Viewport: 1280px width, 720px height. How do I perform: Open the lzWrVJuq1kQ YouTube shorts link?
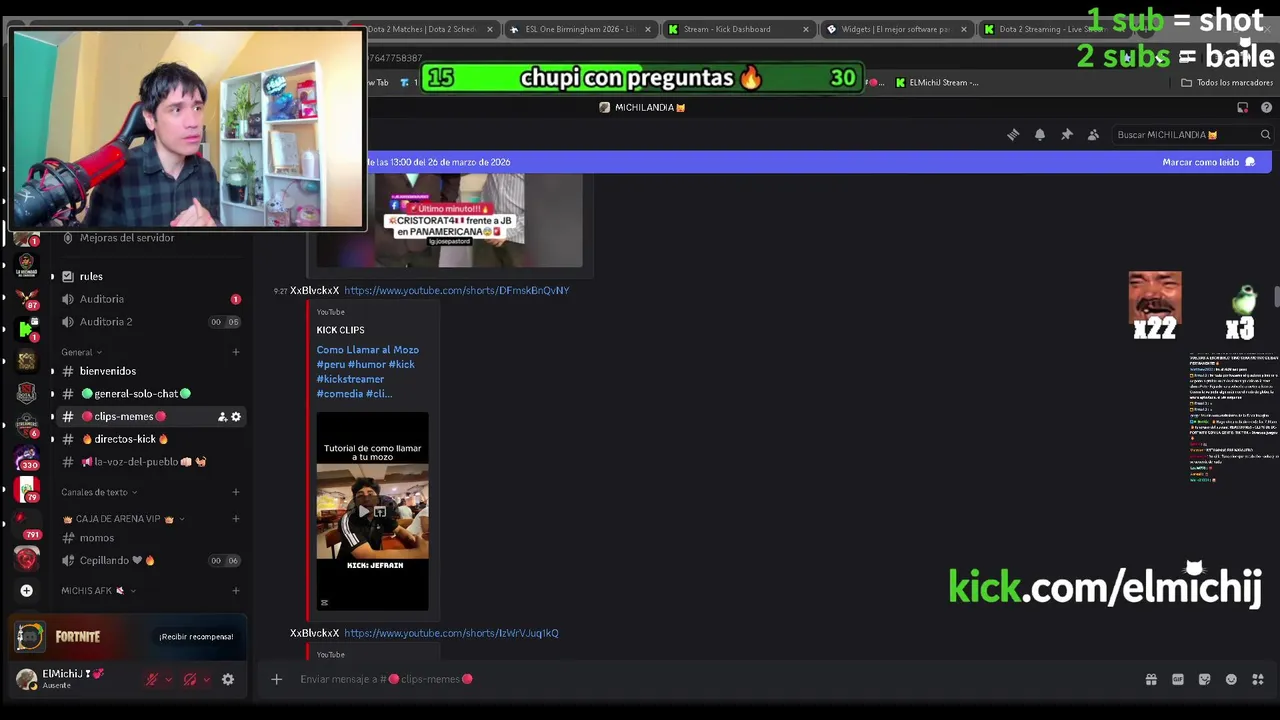[x=451, y=633]
